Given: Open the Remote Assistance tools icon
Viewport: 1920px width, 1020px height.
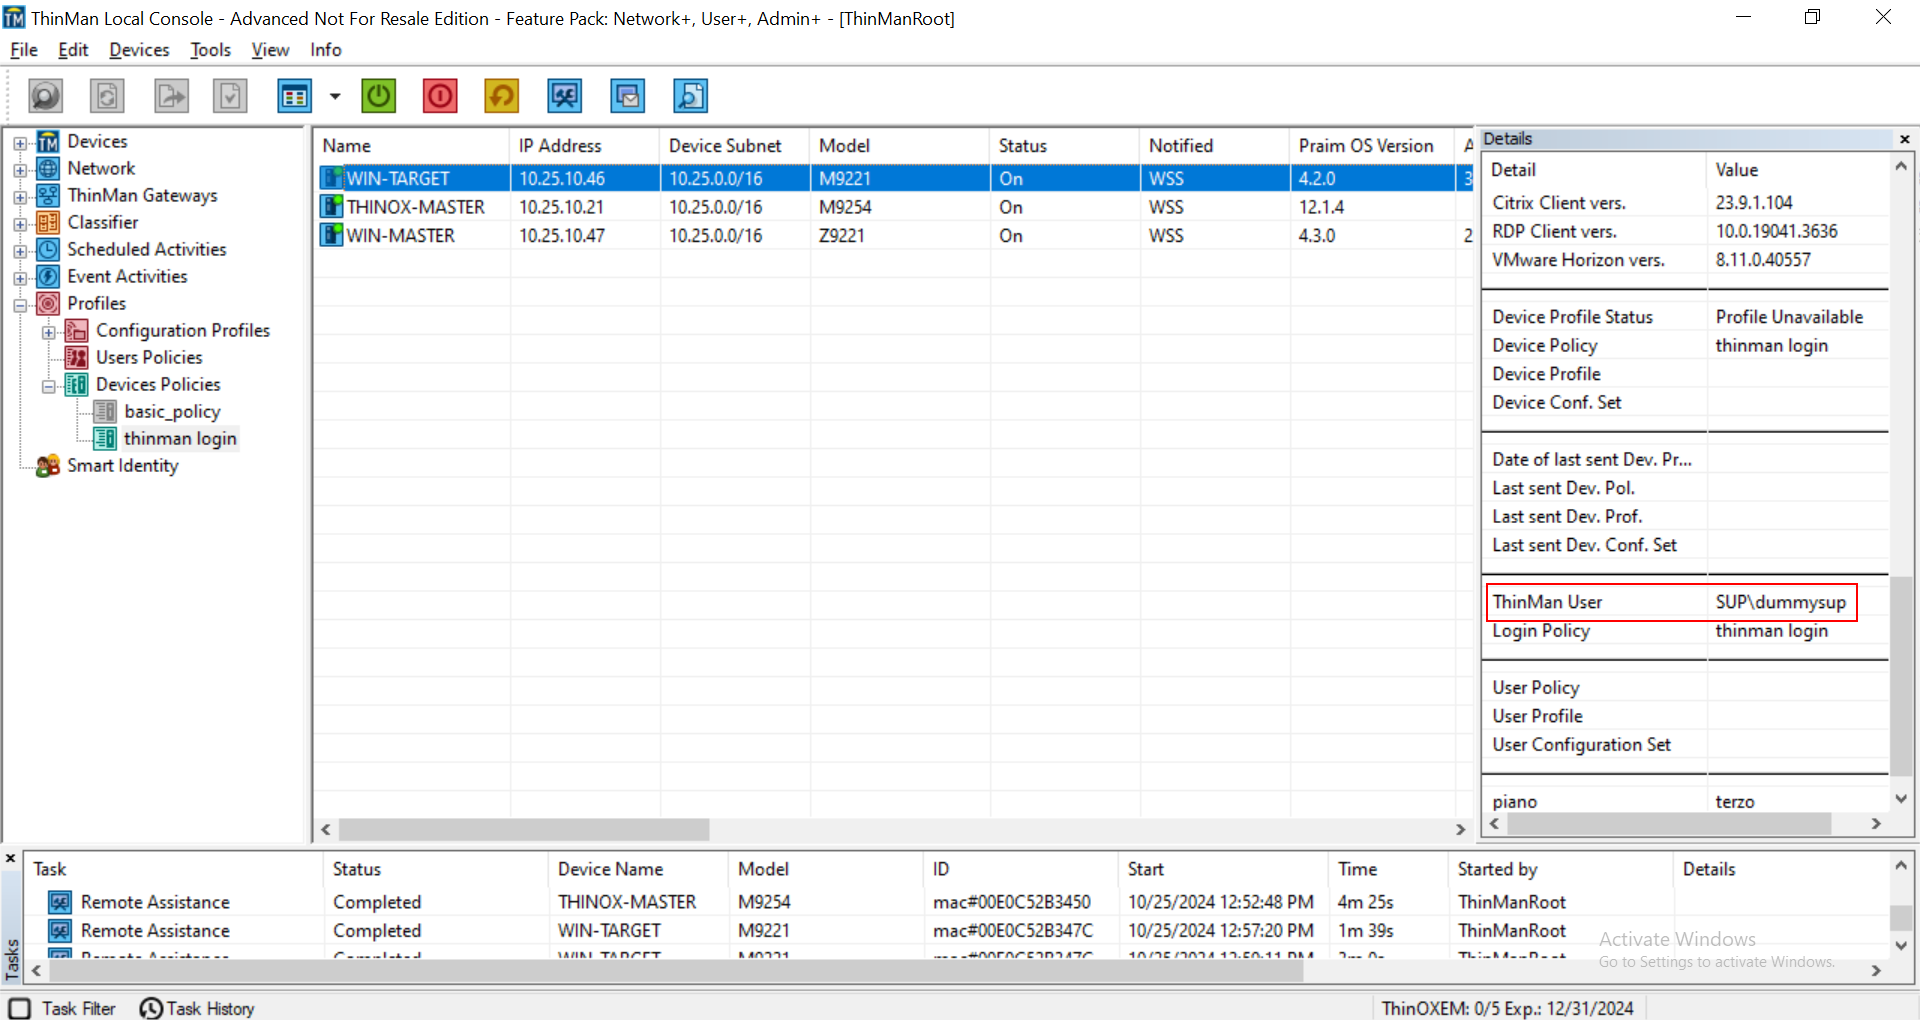Looking at the screenshot, I should pyautogui.click(x=565, y=96).
